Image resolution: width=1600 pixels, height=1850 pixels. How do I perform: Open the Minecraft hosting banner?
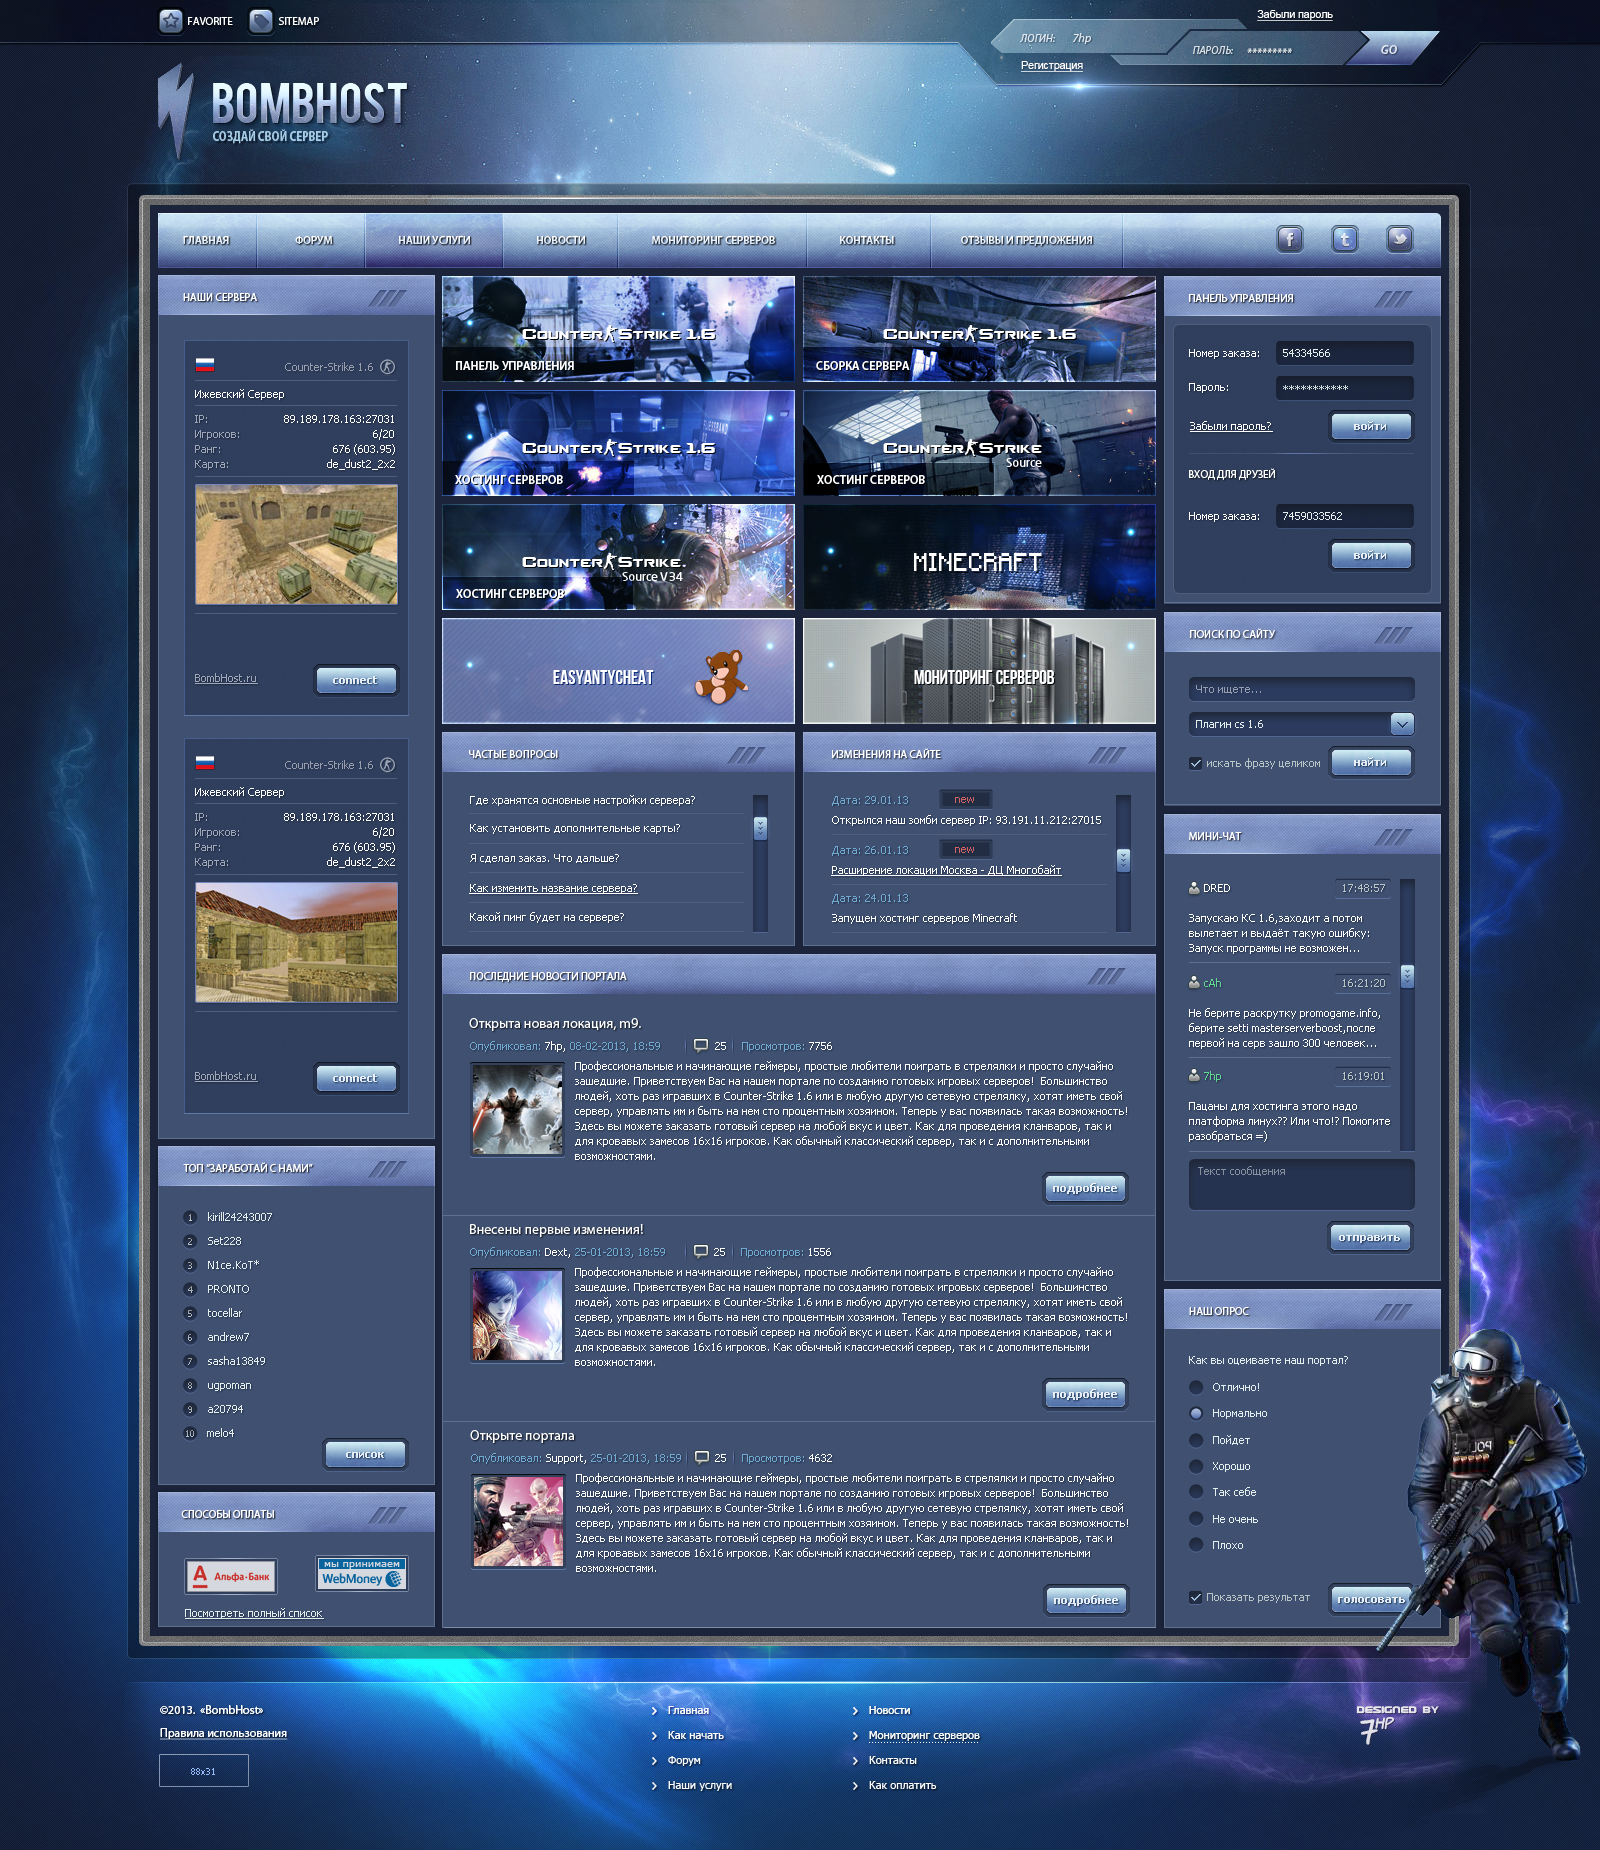979,557
